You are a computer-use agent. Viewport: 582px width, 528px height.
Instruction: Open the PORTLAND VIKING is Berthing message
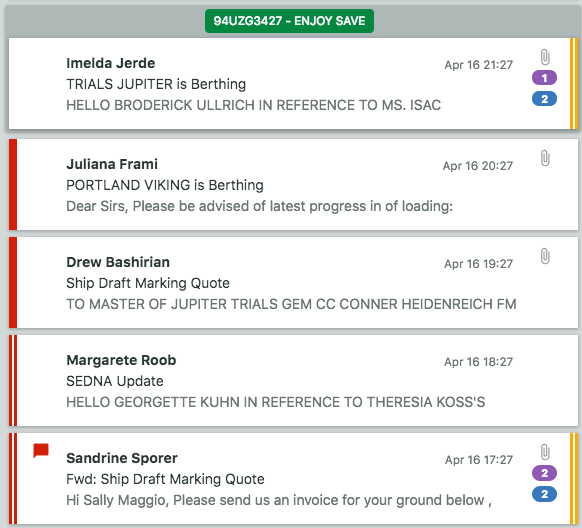coord(293,184)
